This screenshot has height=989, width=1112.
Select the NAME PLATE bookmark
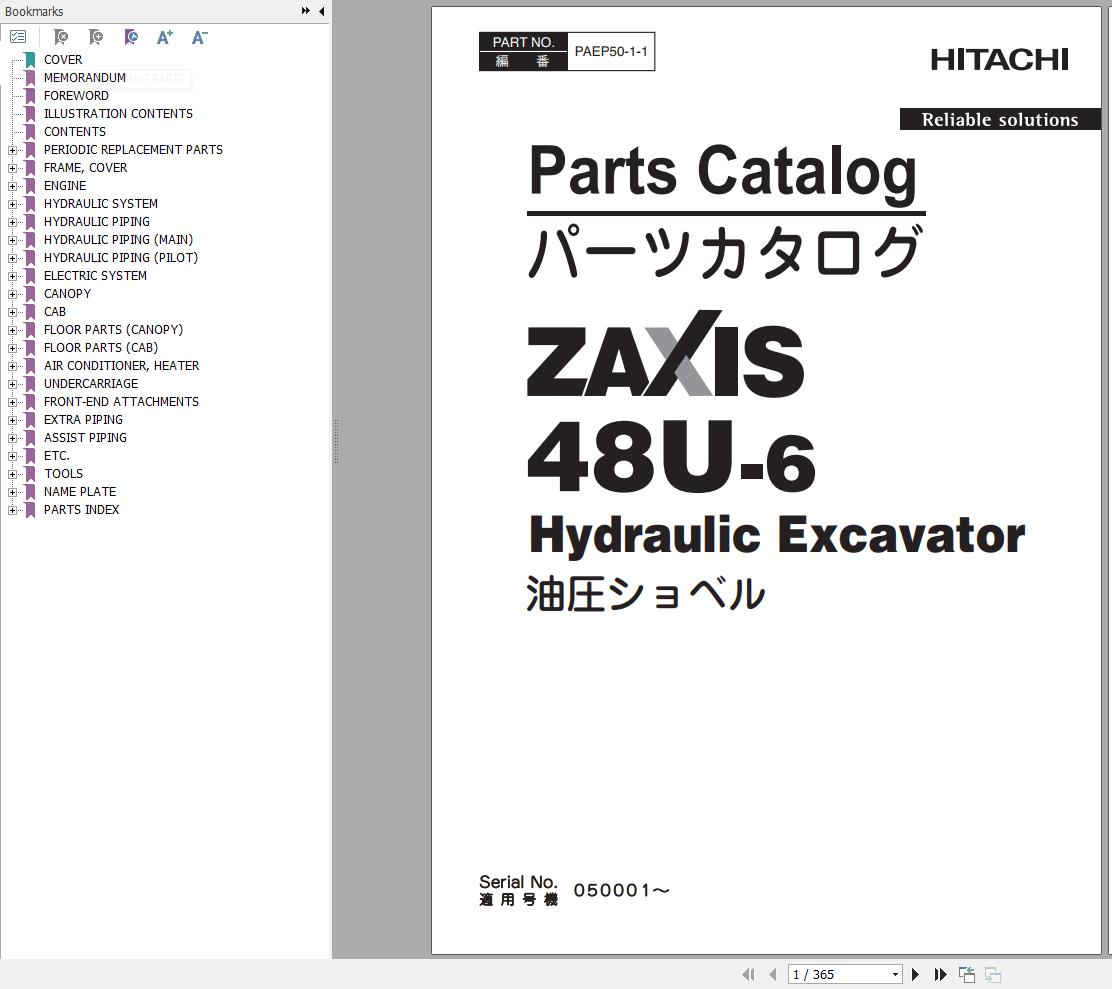[x=80, y=492]
